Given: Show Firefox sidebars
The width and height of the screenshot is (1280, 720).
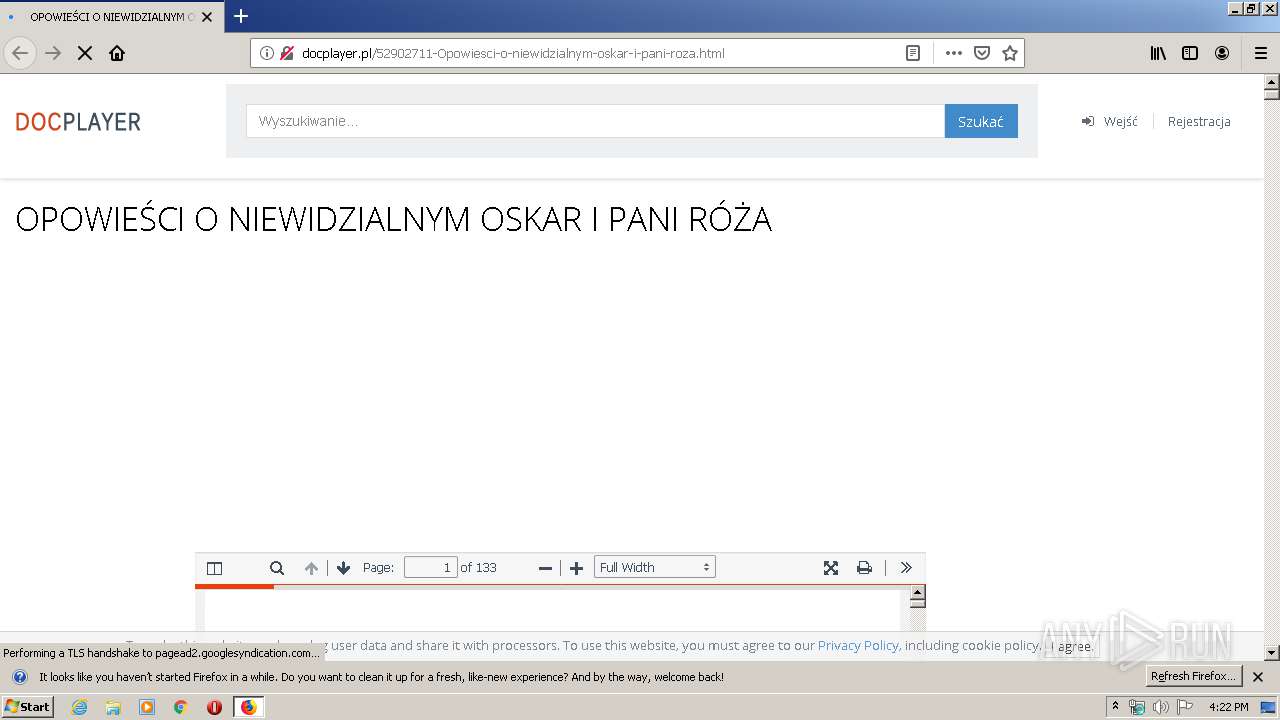Looking at the screenshot, I should (1190, 53).
